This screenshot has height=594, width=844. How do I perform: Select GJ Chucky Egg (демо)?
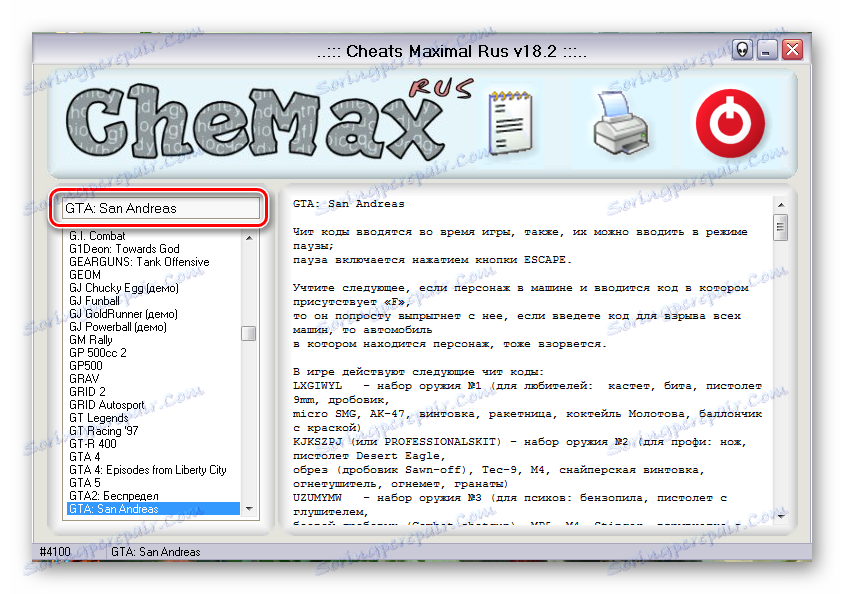point(123,288)
